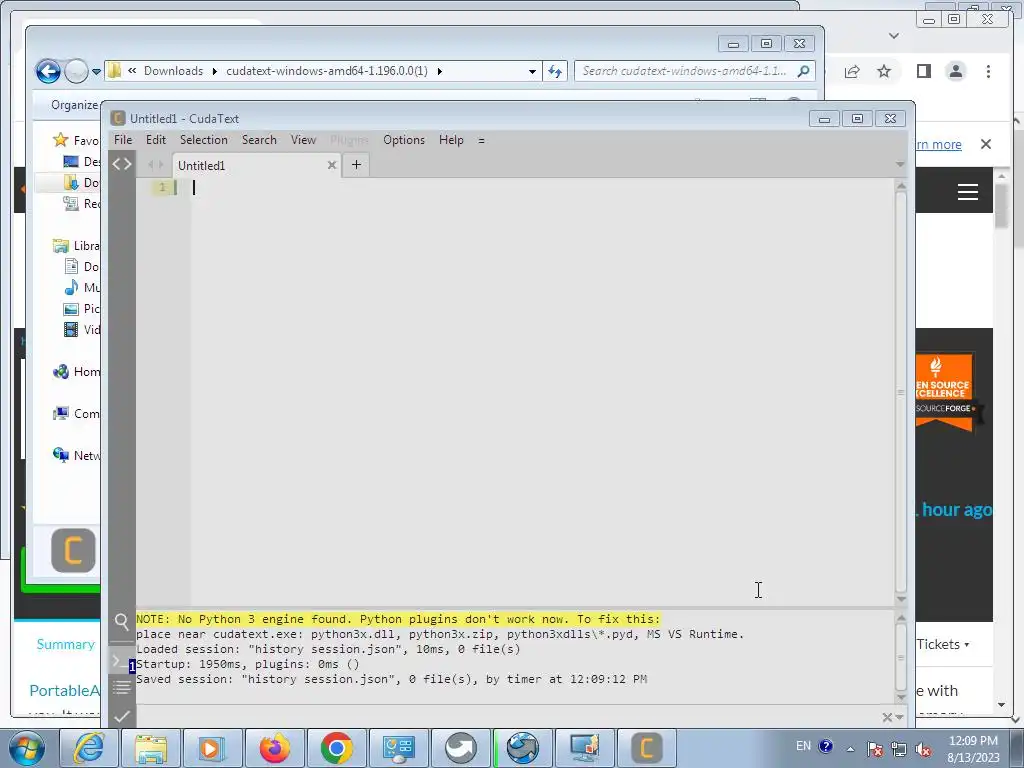Click the '=' menu item
This screenshot has height=768, width=1024.
[481, 140]
